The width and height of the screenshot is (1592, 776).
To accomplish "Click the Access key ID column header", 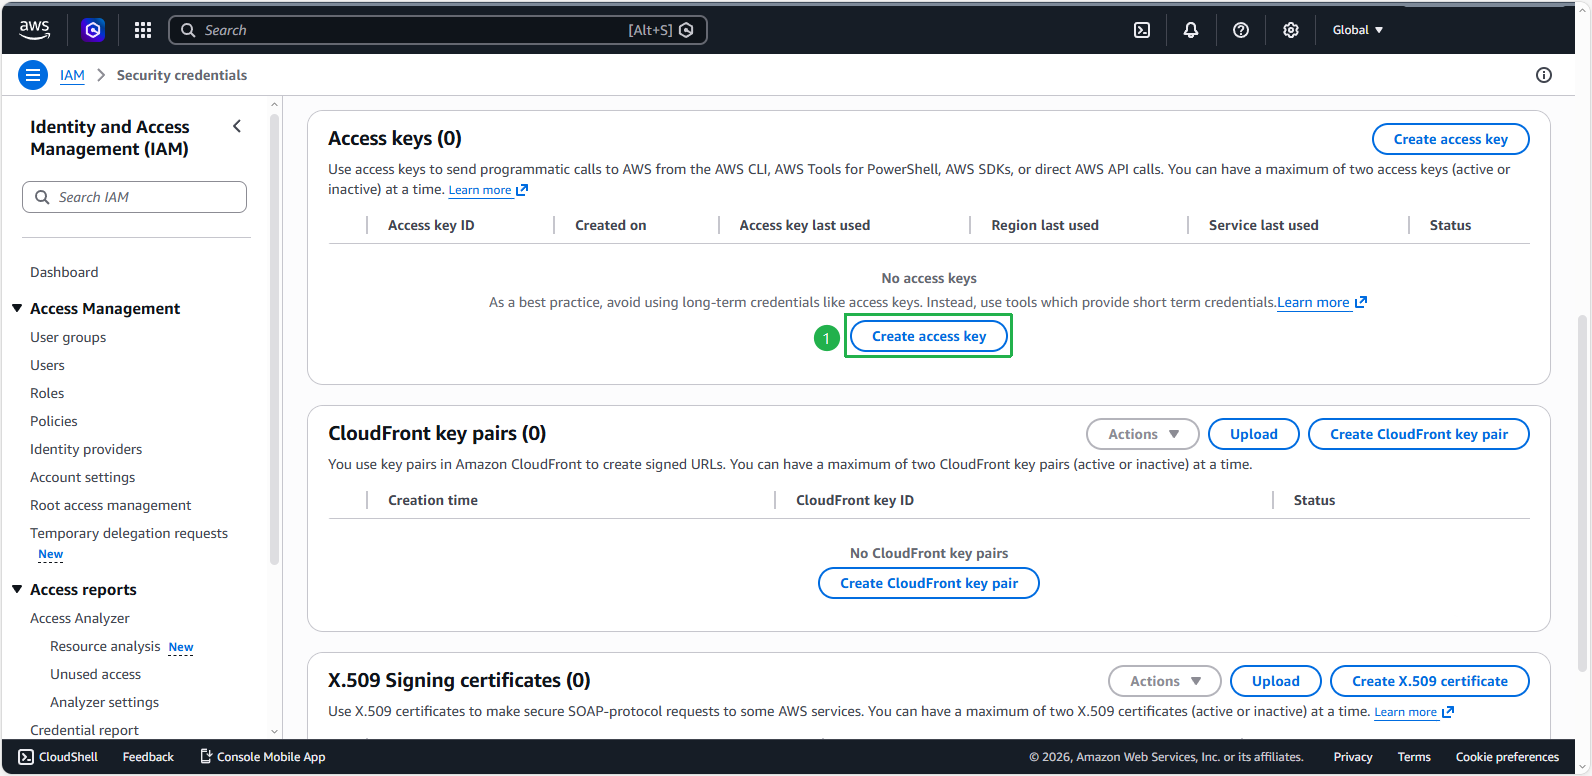I will tap(431, 225).
